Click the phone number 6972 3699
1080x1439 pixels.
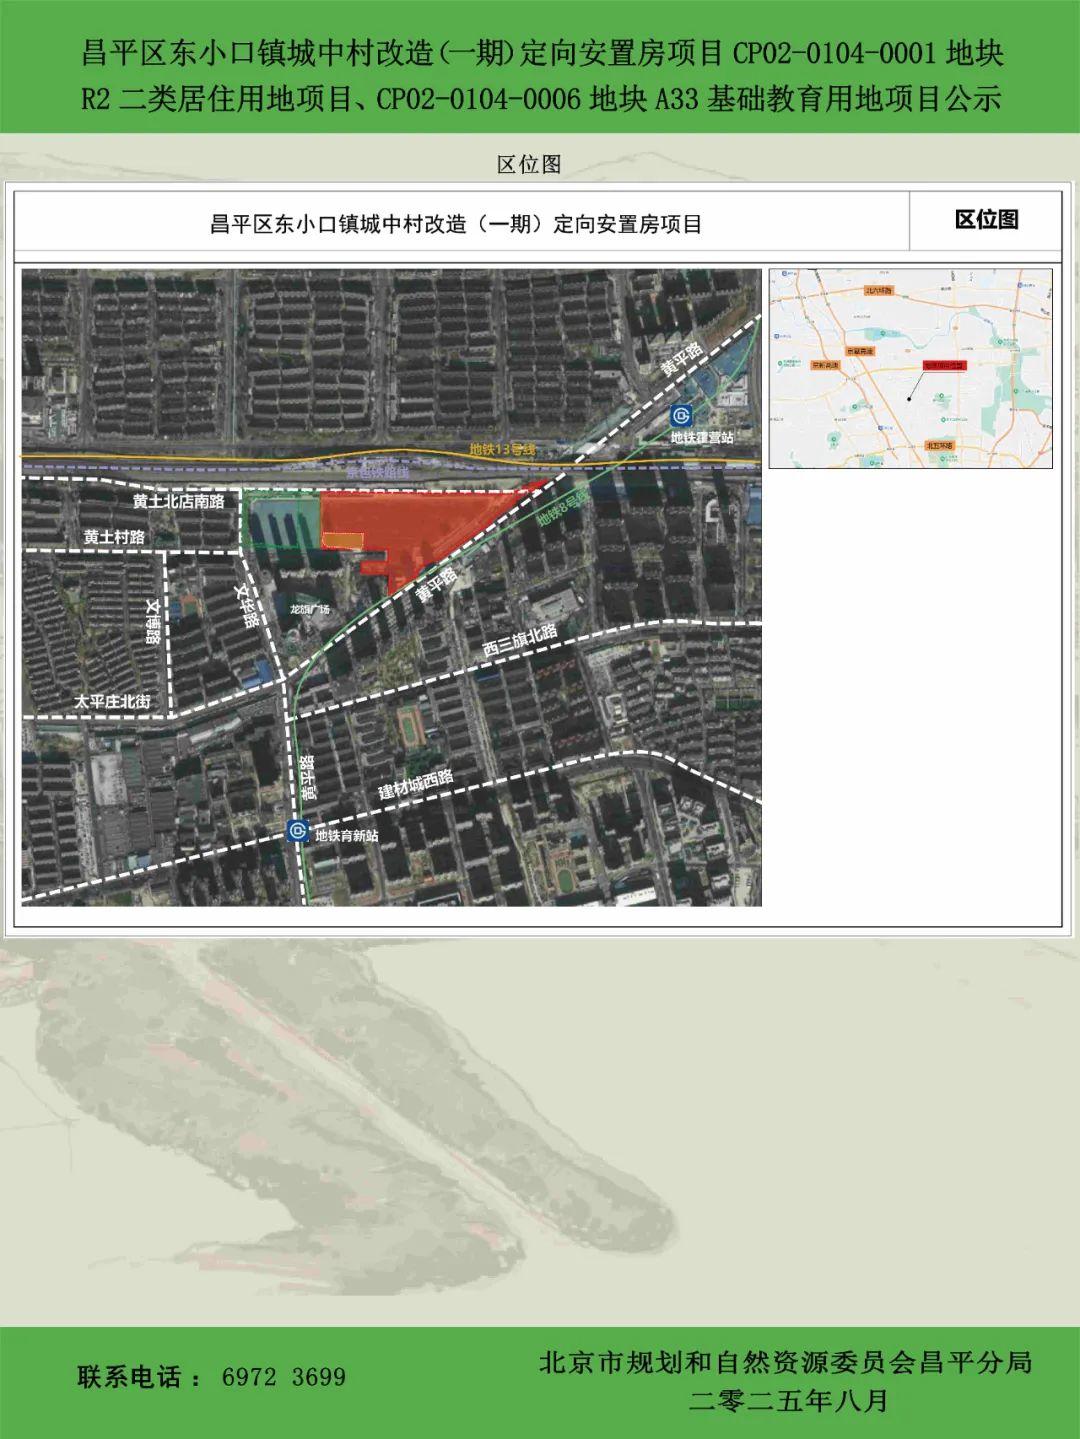point(284,1377)
